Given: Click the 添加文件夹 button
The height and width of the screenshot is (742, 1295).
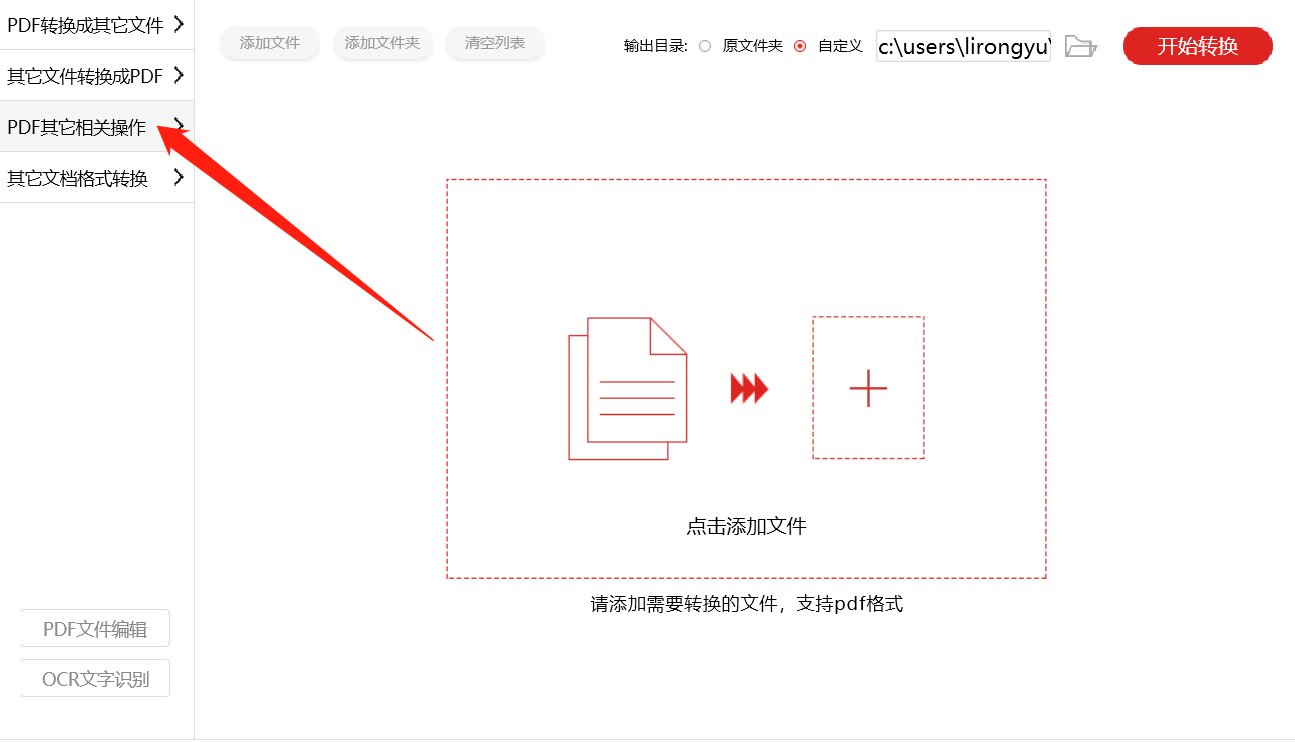Looking at the screenshot, I should point(382,43).
